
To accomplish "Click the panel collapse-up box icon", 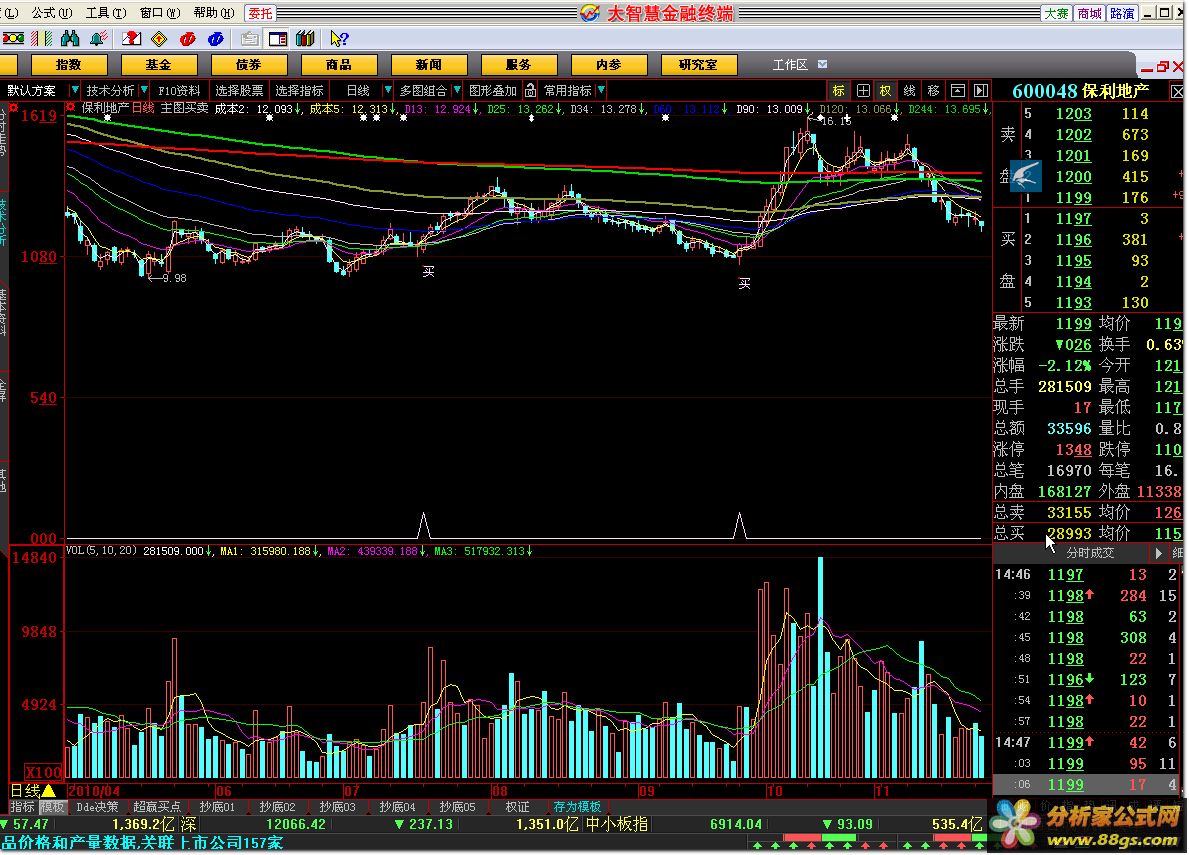I will pos(958,91).
